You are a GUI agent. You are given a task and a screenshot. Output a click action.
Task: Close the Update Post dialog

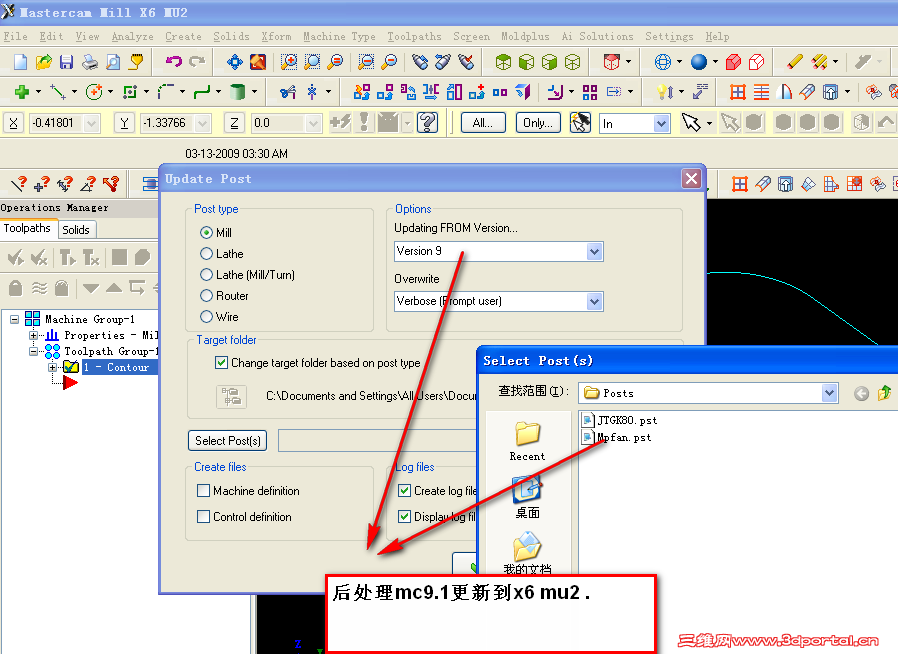tap(691, 179)
